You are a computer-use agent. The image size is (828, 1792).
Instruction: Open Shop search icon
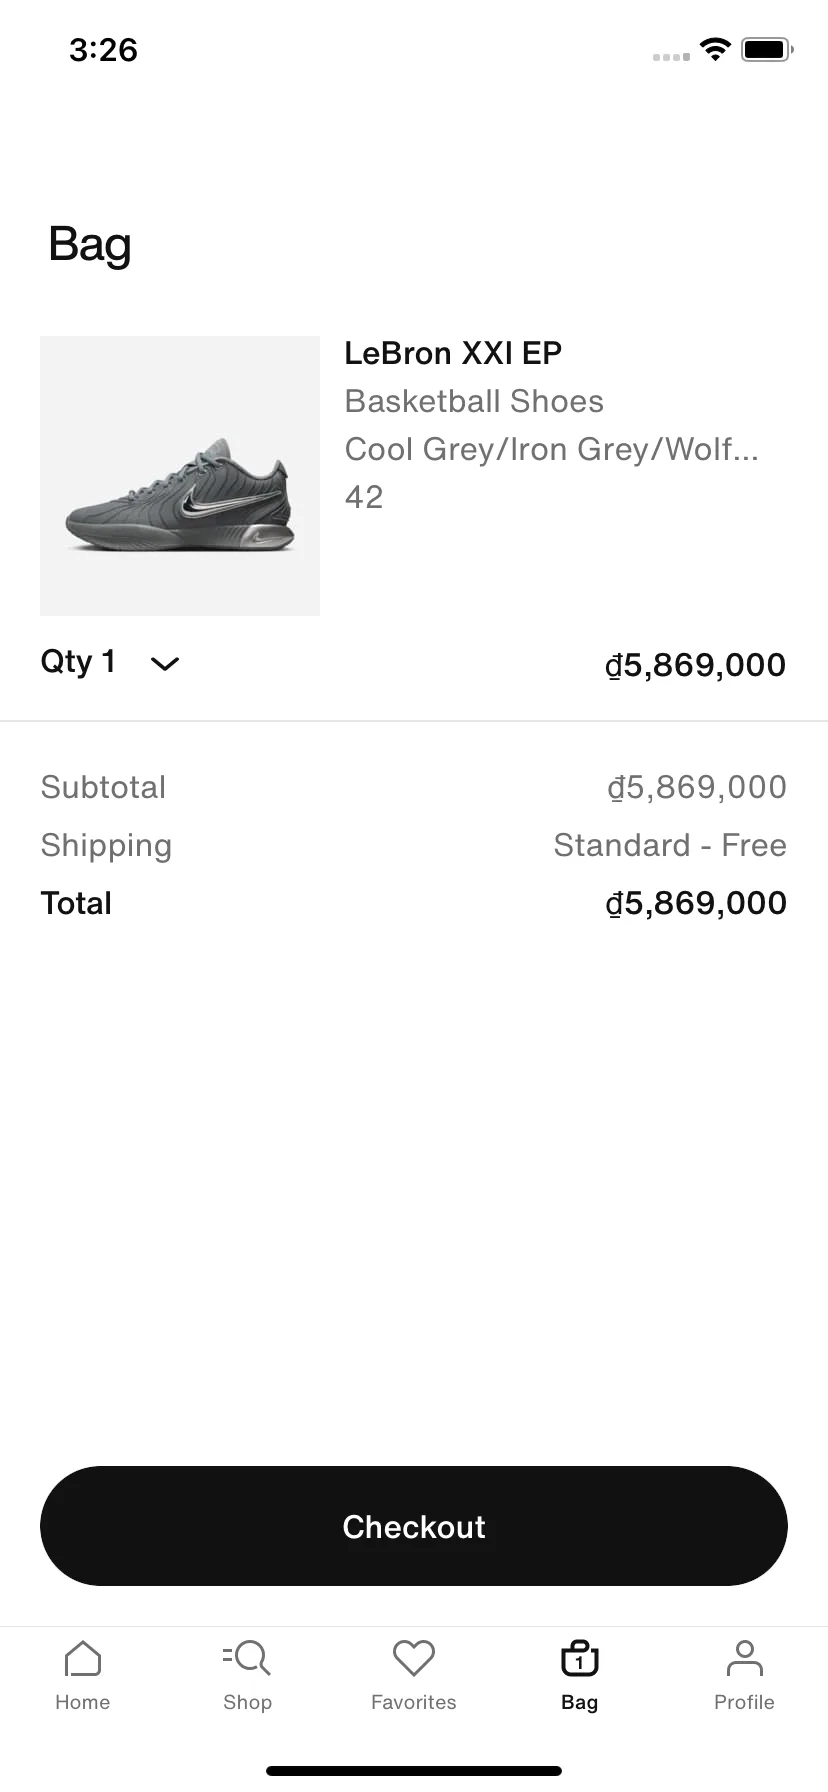[247, 1658]
